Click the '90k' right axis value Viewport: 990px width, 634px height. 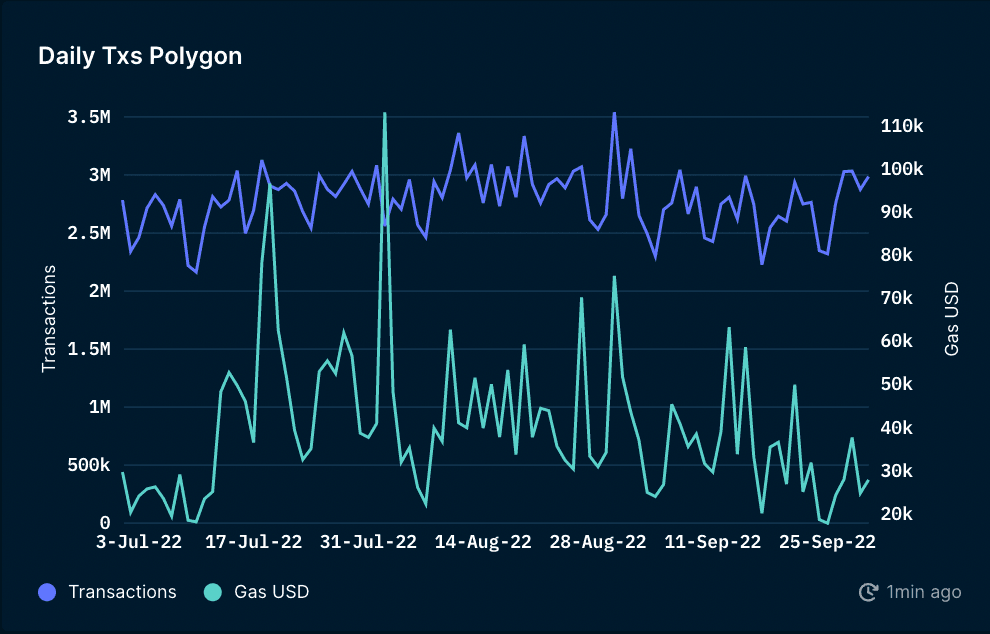897,212
